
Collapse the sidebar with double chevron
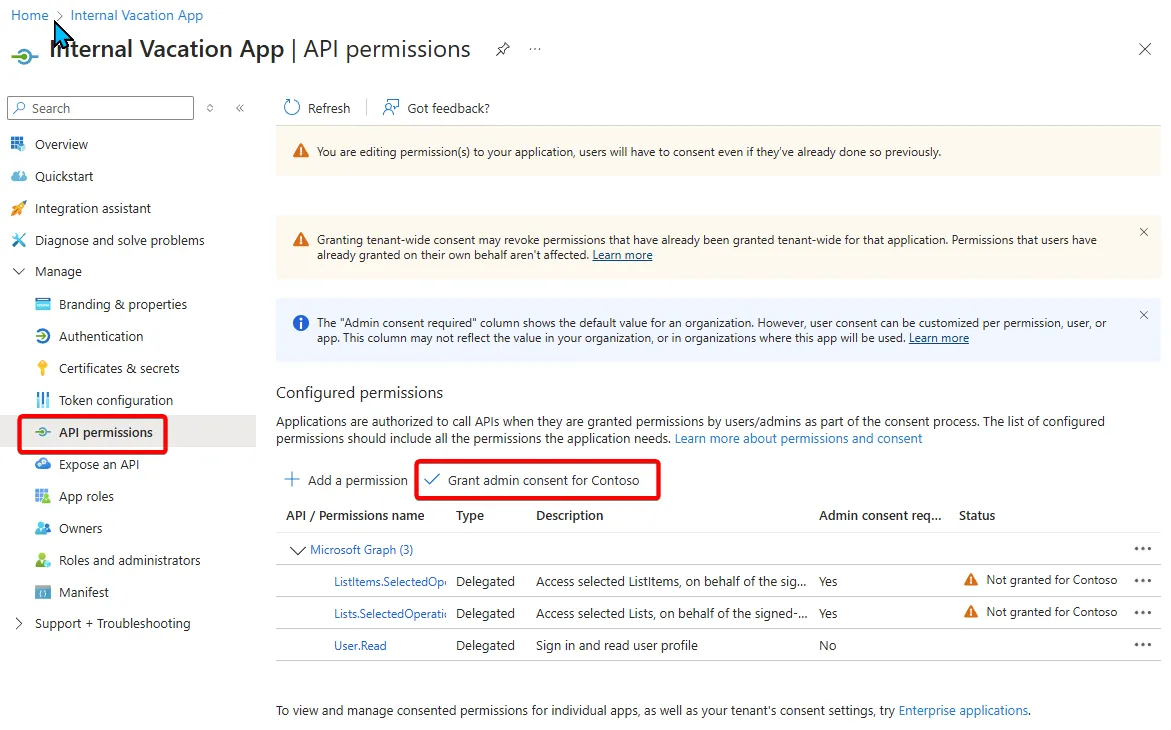tap(240, 108)
